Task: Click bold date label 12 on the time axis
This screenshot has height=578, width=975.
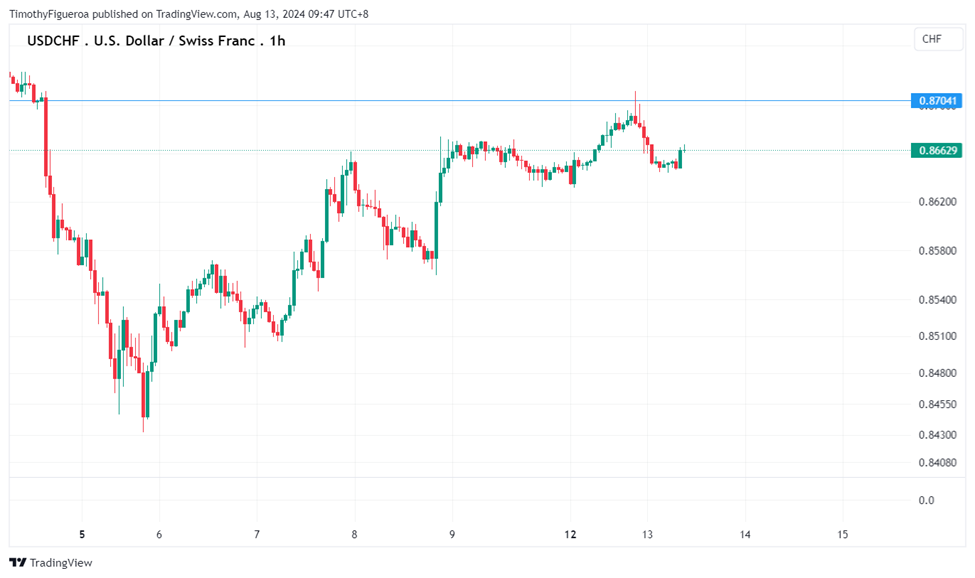Action: click(x=570, y=535)
